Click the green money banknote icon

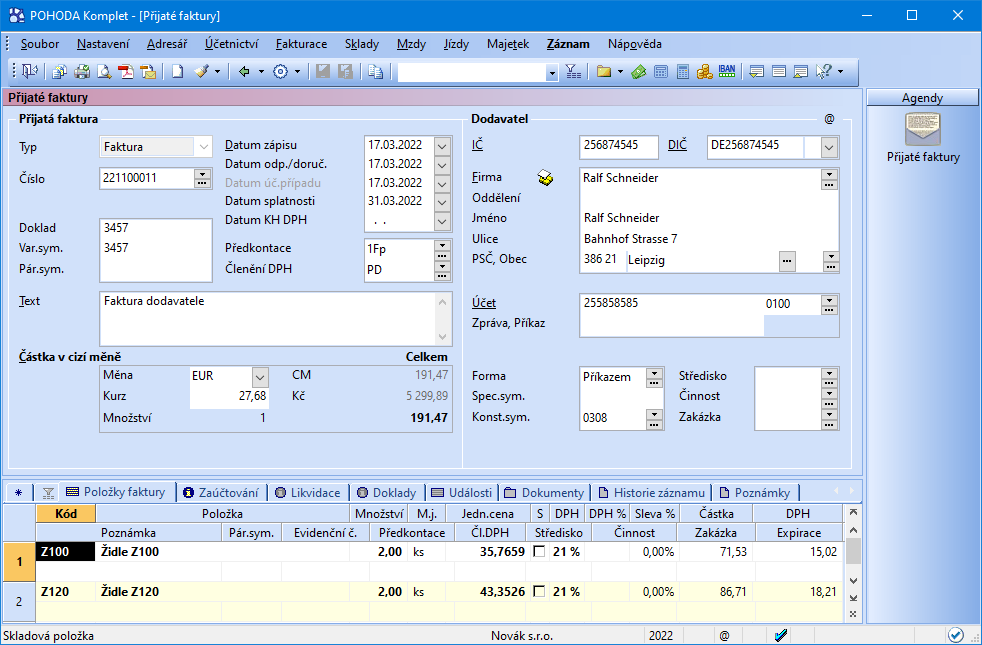click(x=638, y=71)
